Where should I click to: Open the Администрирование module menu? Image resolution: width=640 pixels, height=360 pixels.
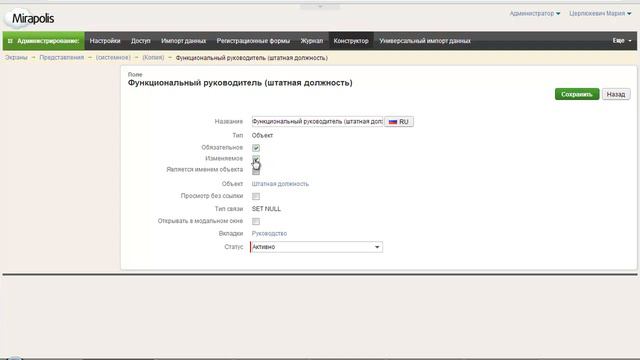44,41
